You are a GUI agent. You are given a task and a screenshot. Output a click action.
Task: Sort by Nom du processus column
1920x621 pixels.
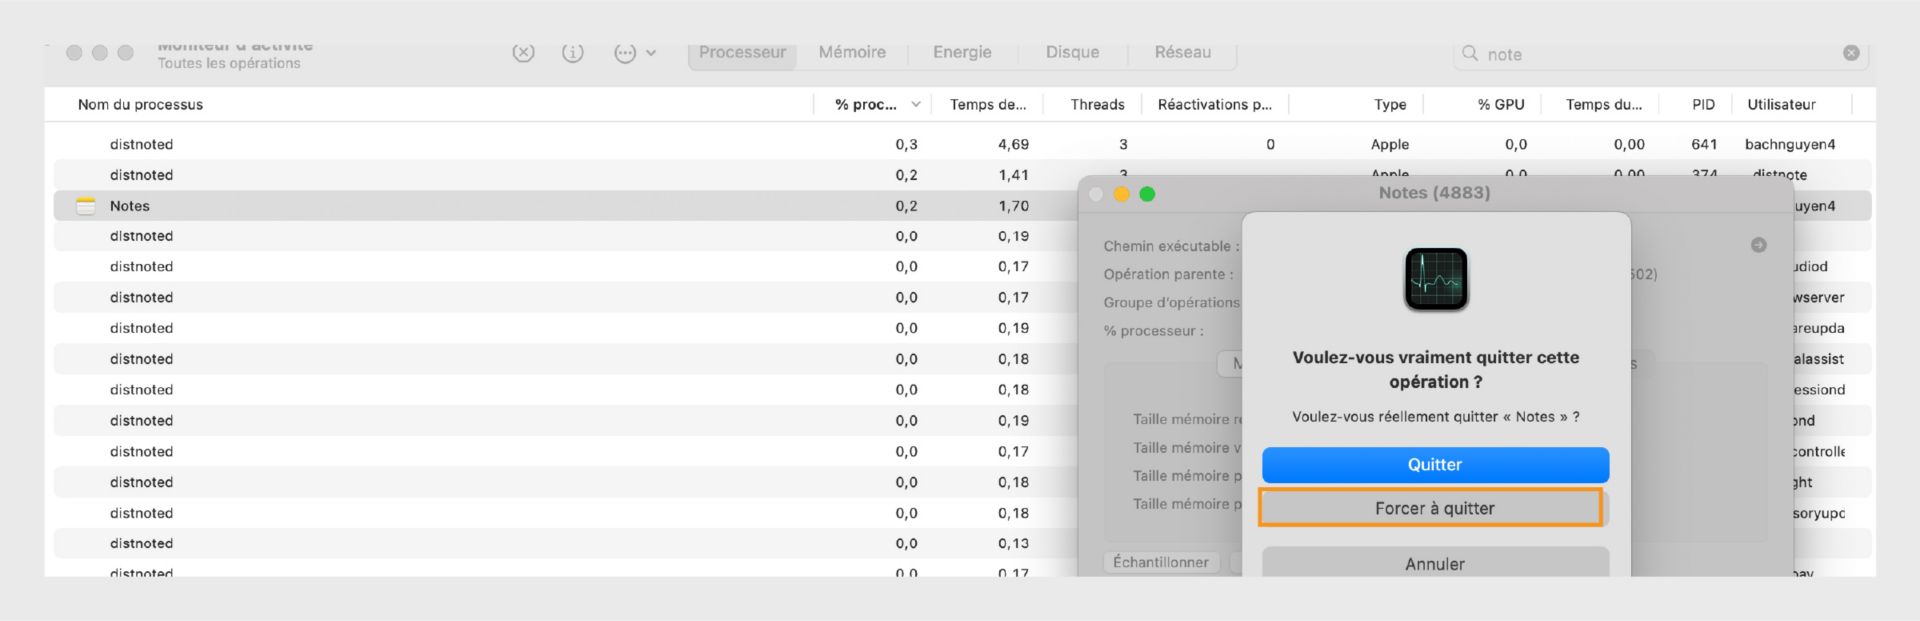coord(140,104)
